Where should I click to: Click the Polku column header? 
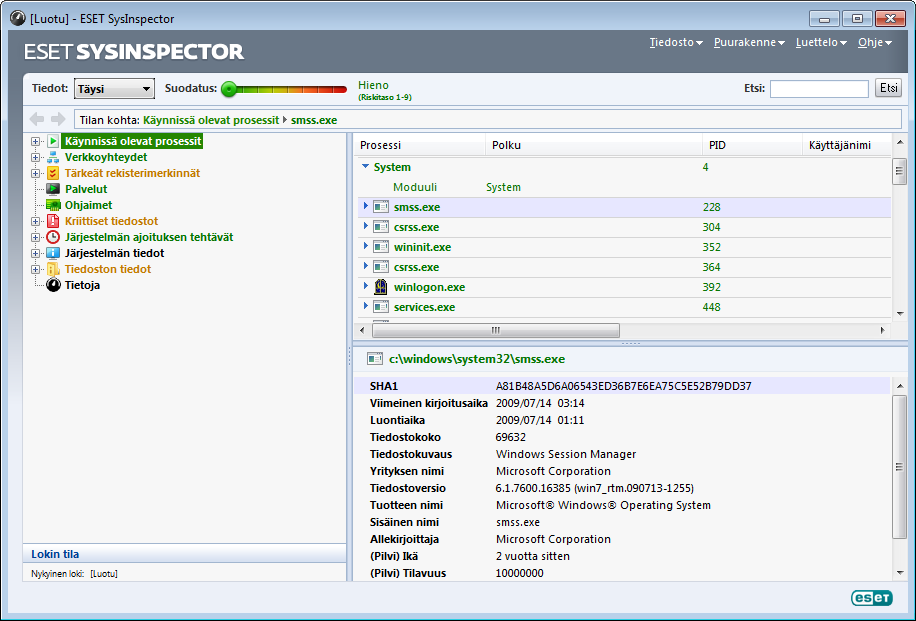point(594,145)
